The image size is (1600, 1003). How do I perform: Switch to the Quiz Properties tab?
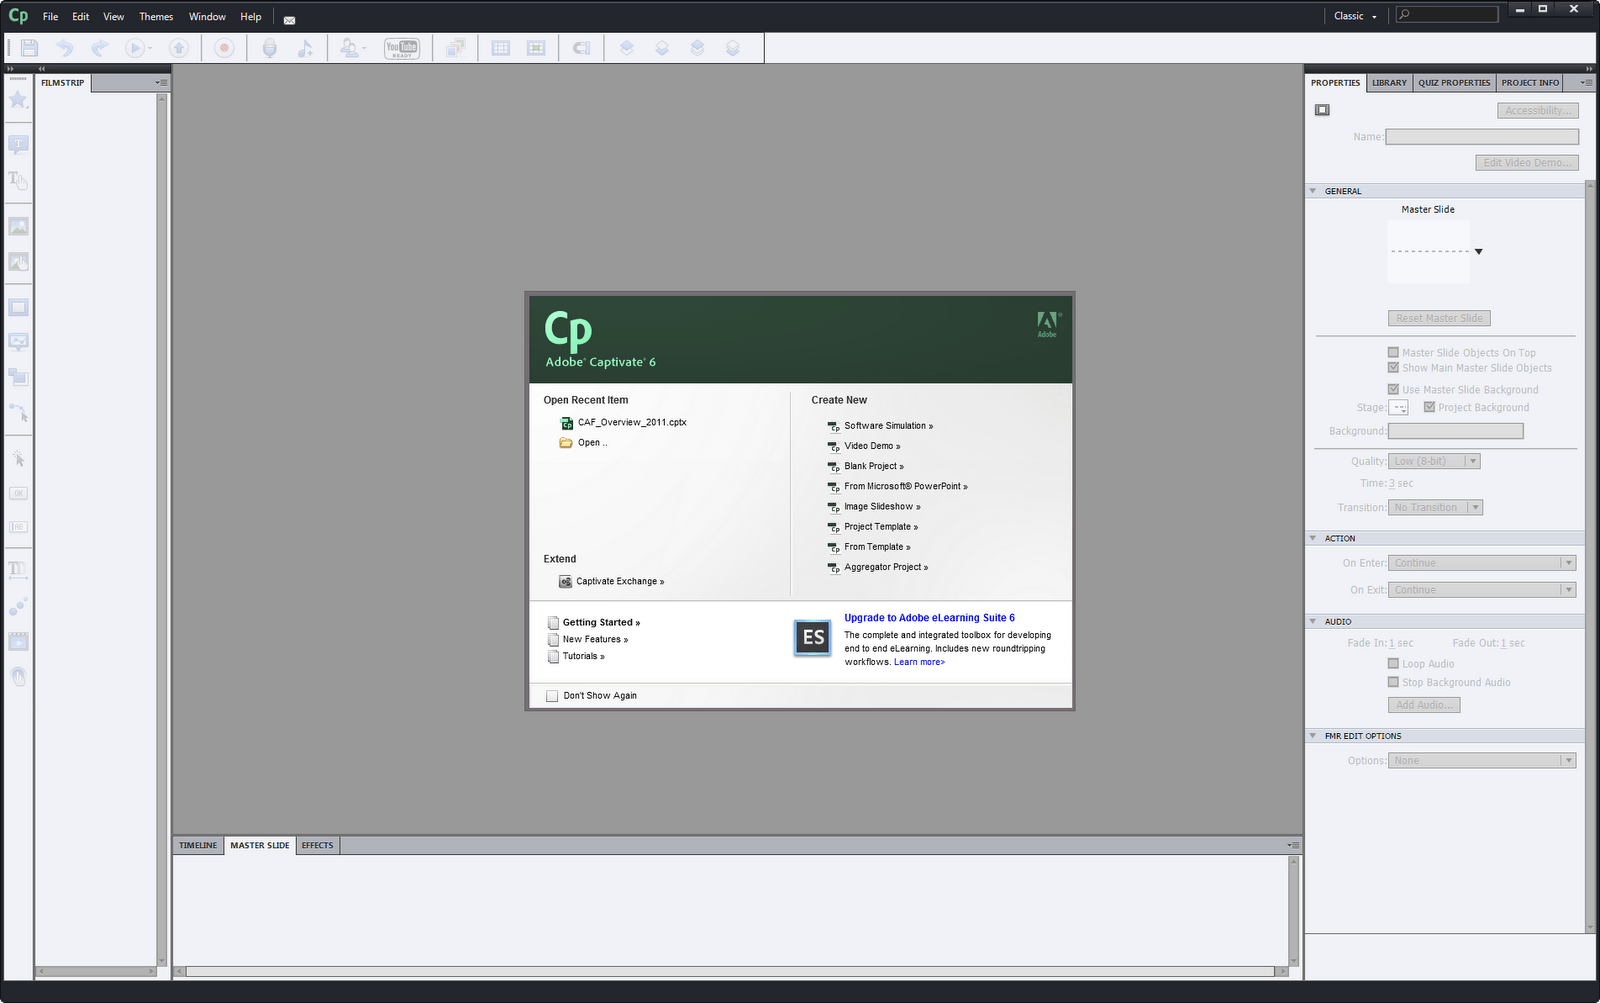pos(1454,83)
